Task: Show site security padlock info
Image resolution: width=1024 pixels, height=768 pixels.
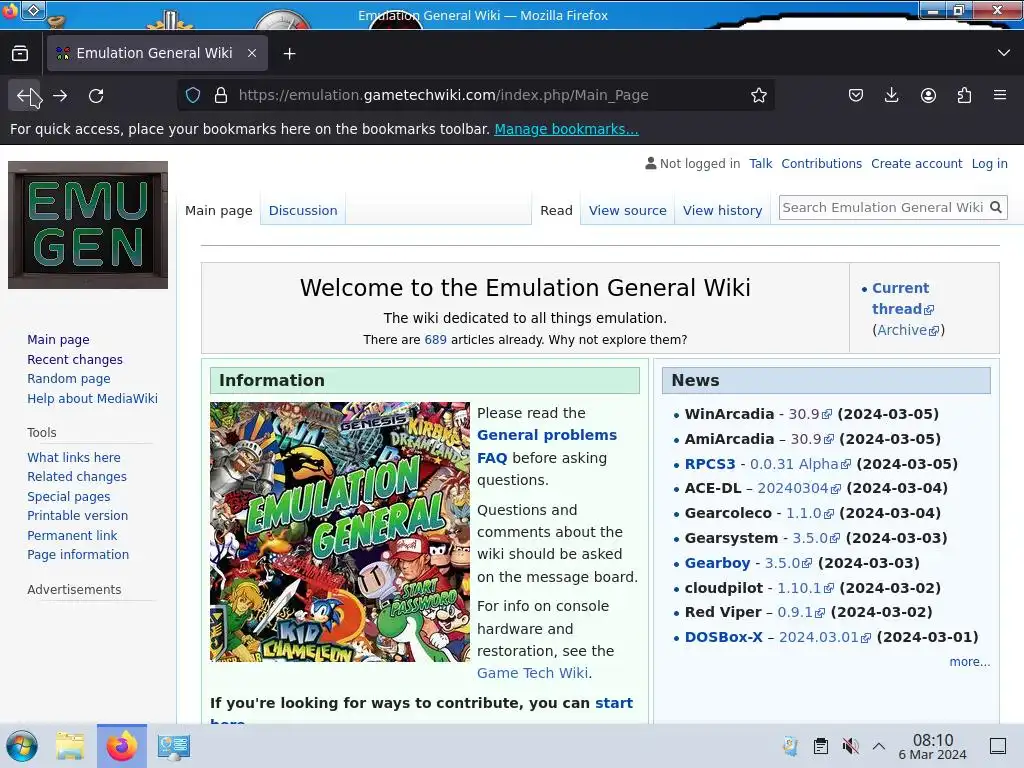Action: pyautogui.click(x=221, y=95)
